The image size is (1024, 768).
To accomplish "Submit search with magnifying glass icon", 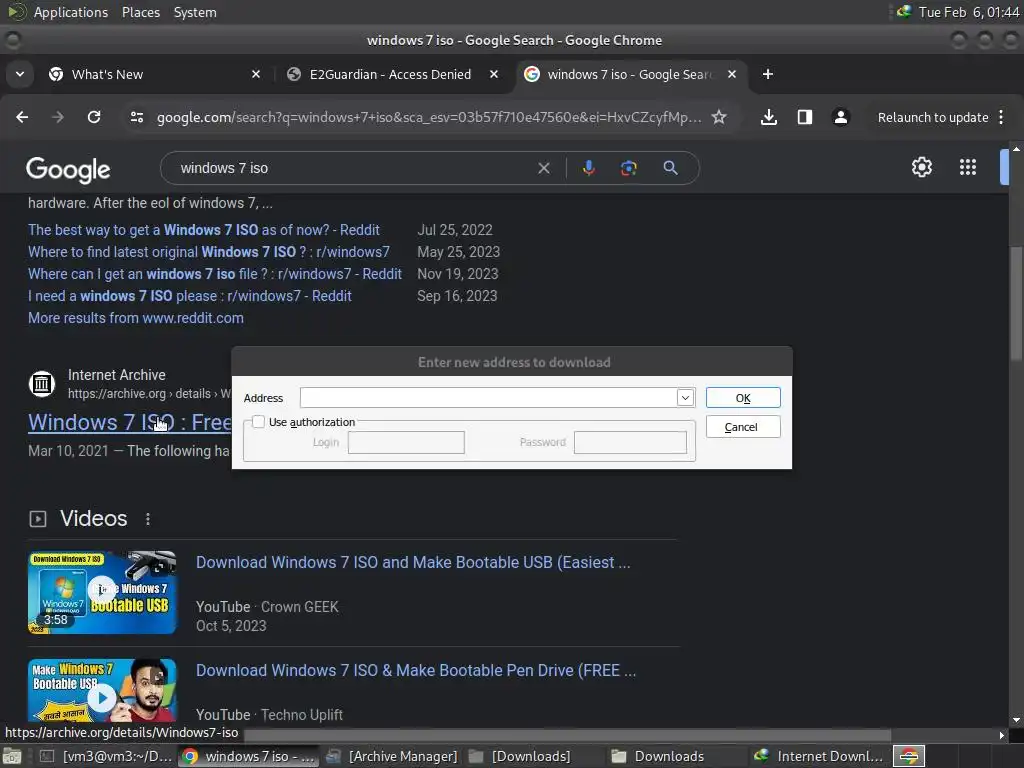I will 670,168.
